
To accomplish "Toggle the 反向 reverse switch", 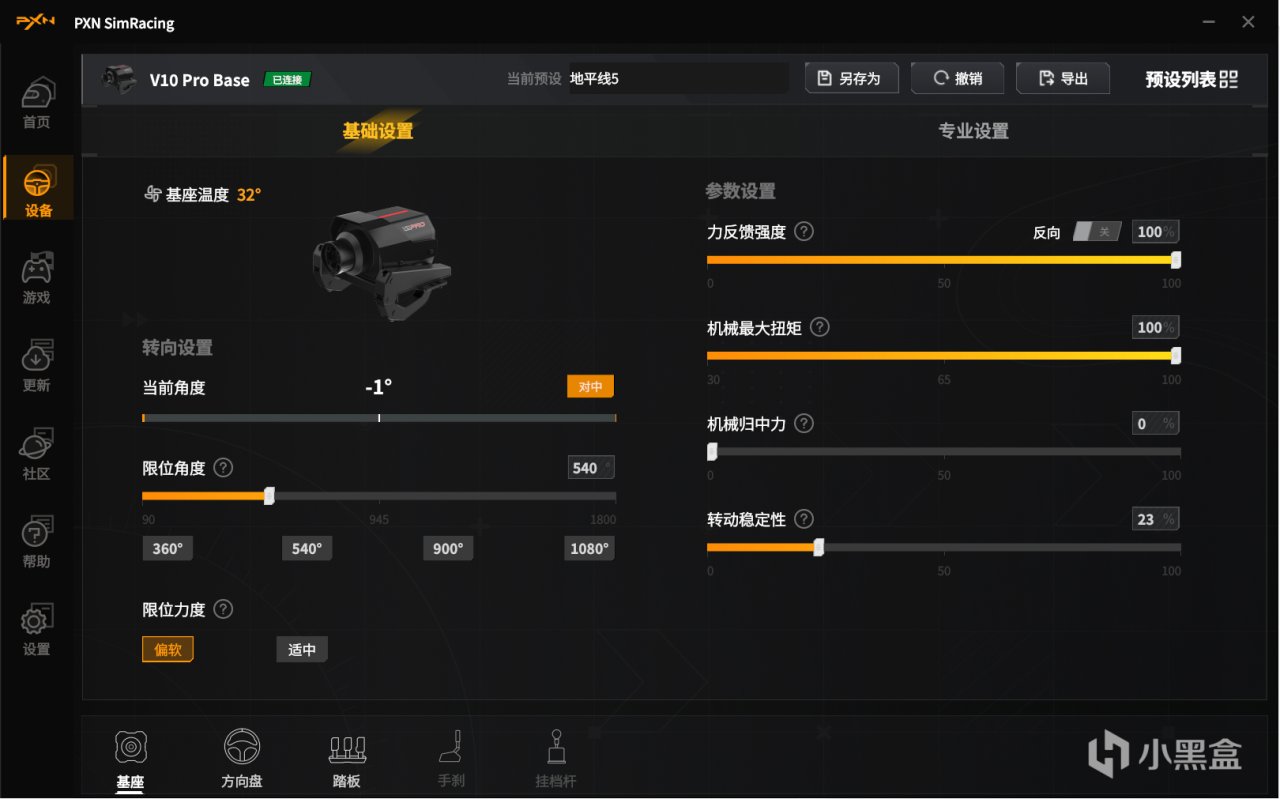I will click(1097, 232).
